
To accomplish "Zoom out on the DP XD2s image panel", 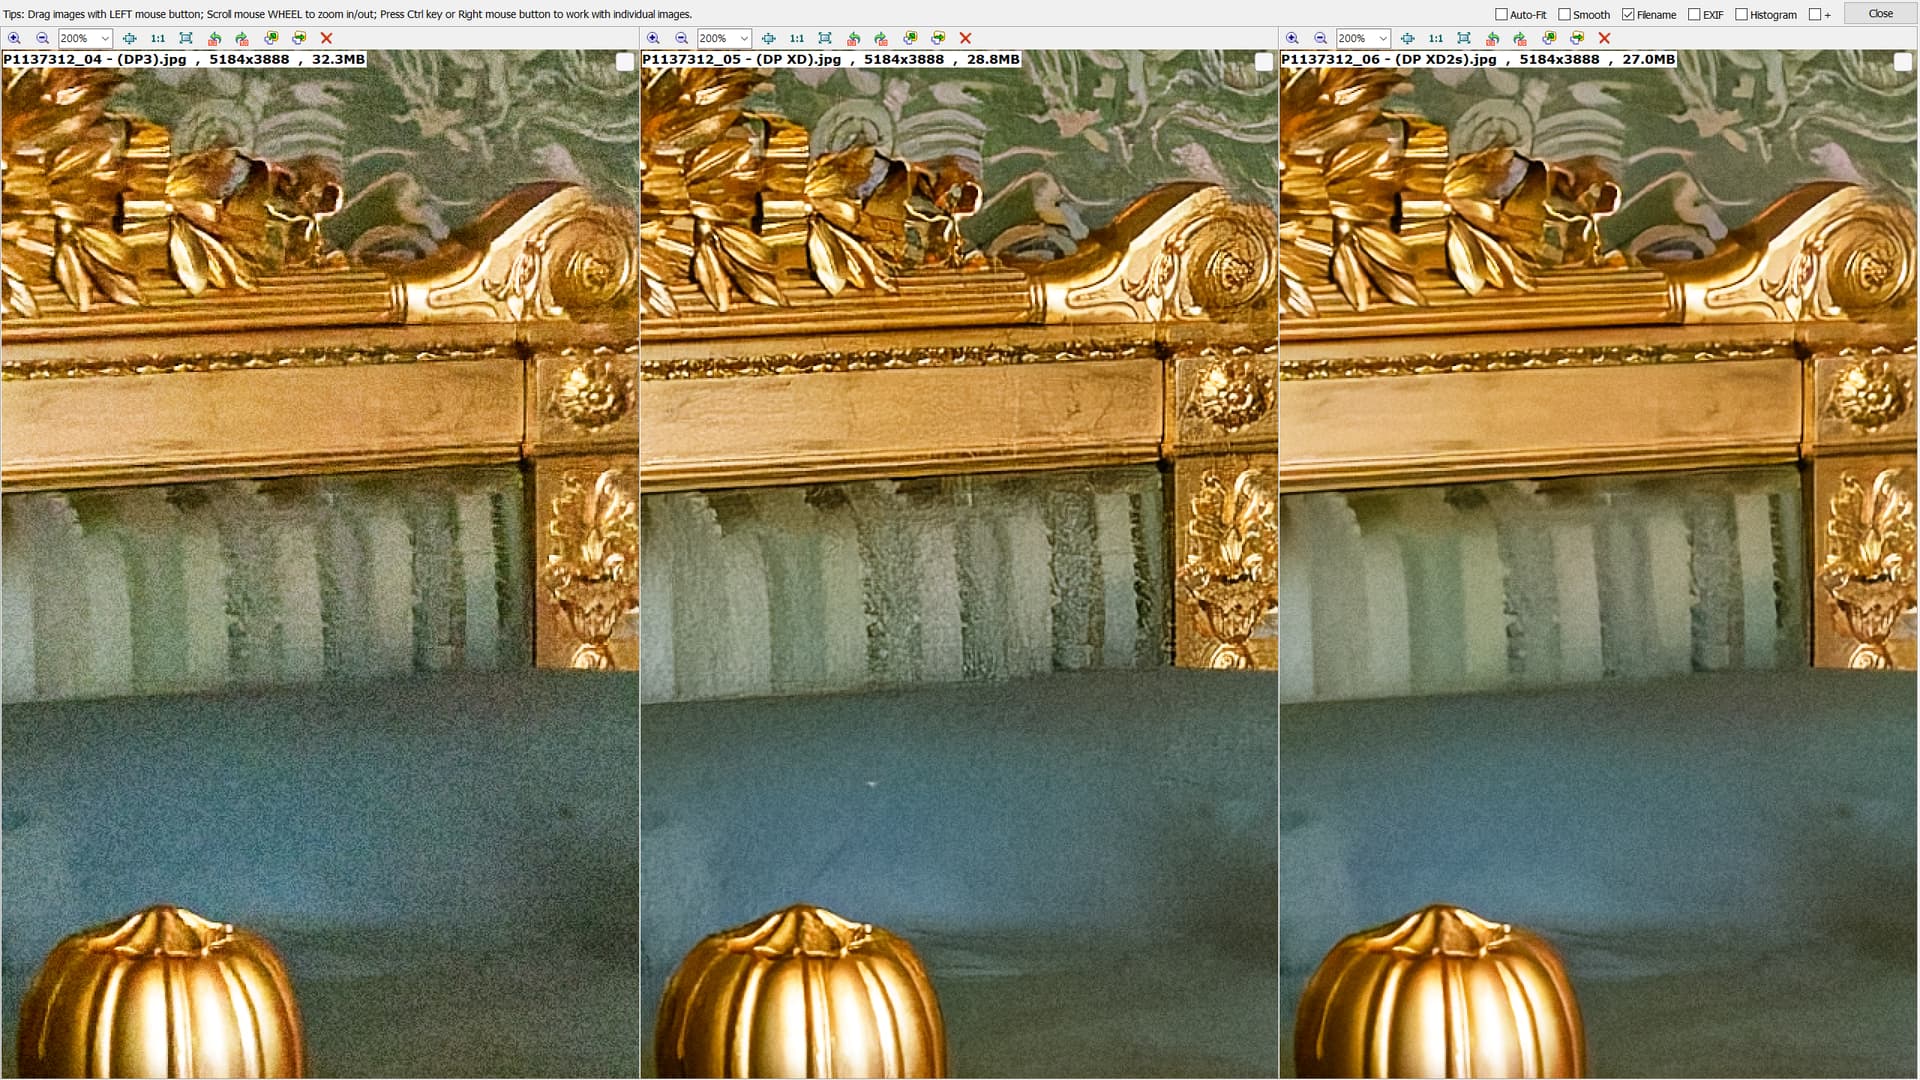I will pos(1320,38).
